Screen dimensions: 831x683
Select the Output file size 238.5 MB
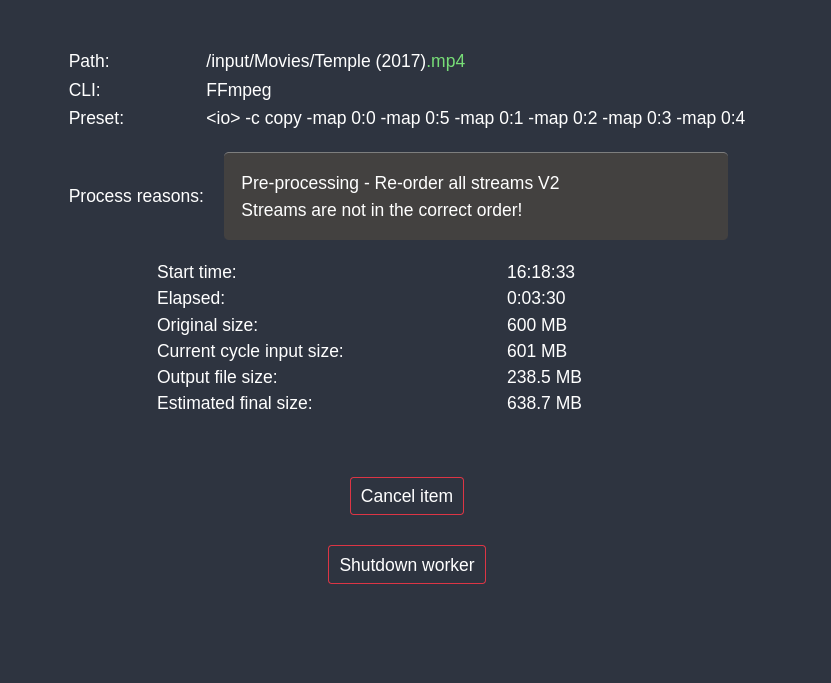tap(544, 377)
